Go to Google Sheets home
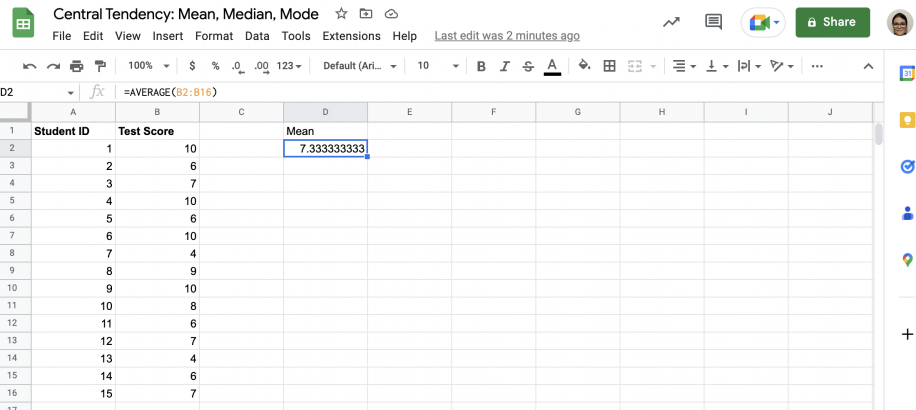The height and width of the screenshot is (410, 916). [x=23, y=23]
